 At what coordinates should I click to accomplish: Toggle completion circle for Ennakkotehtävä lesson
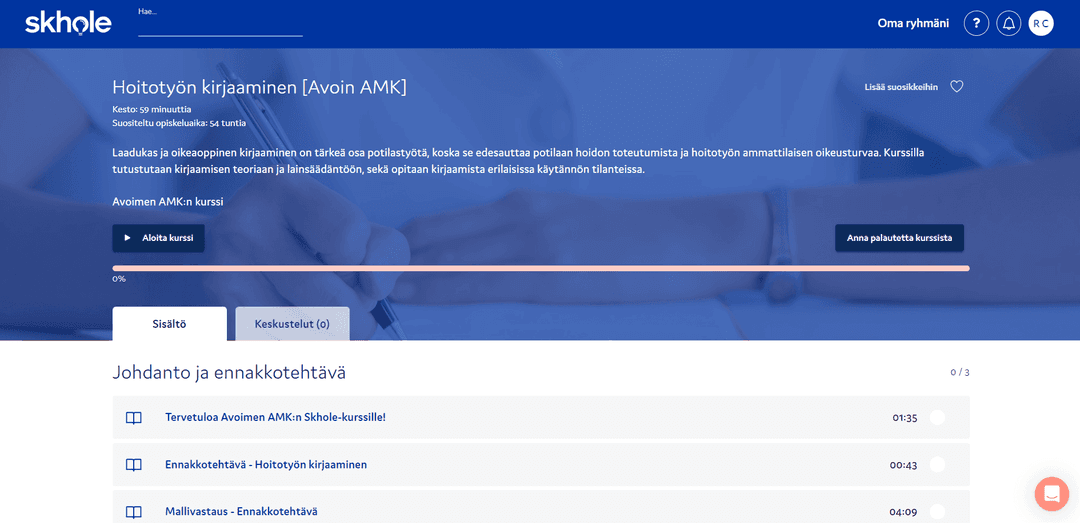(x=937, y=465)
